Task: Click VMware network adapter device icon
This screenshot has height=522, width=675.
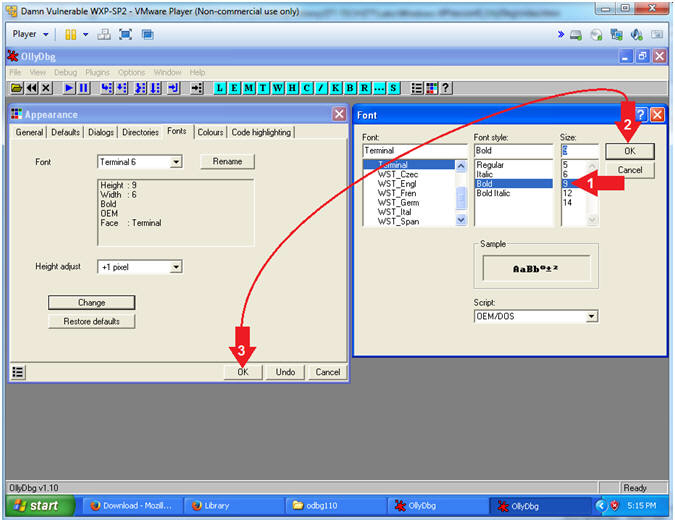Action: tap(616, 35)
